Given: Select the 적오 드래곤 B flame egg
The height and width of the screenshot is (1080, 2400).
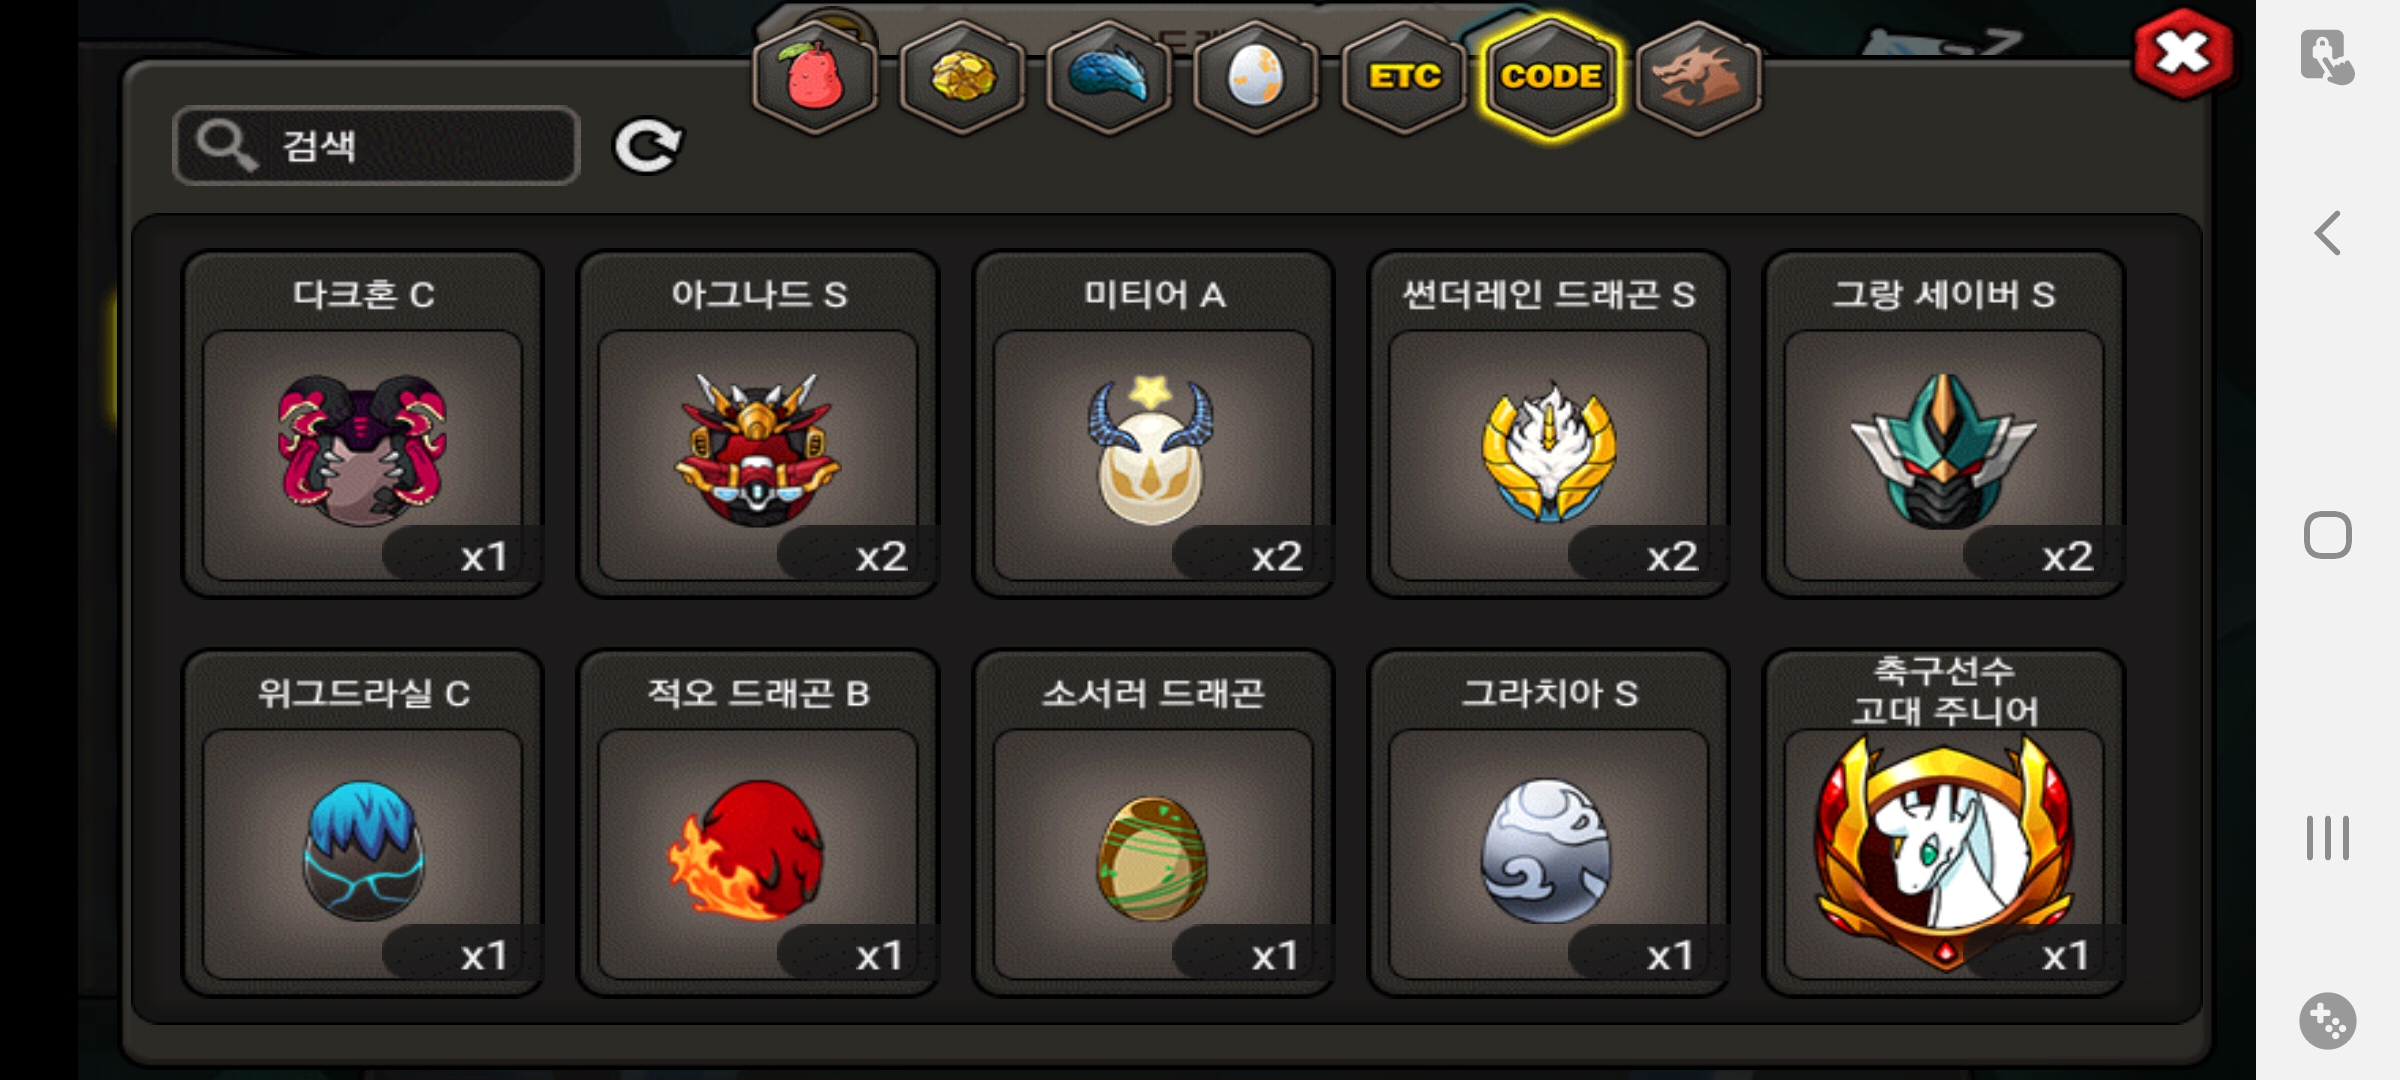Looking at the screenshot, I should pos(758,823).
